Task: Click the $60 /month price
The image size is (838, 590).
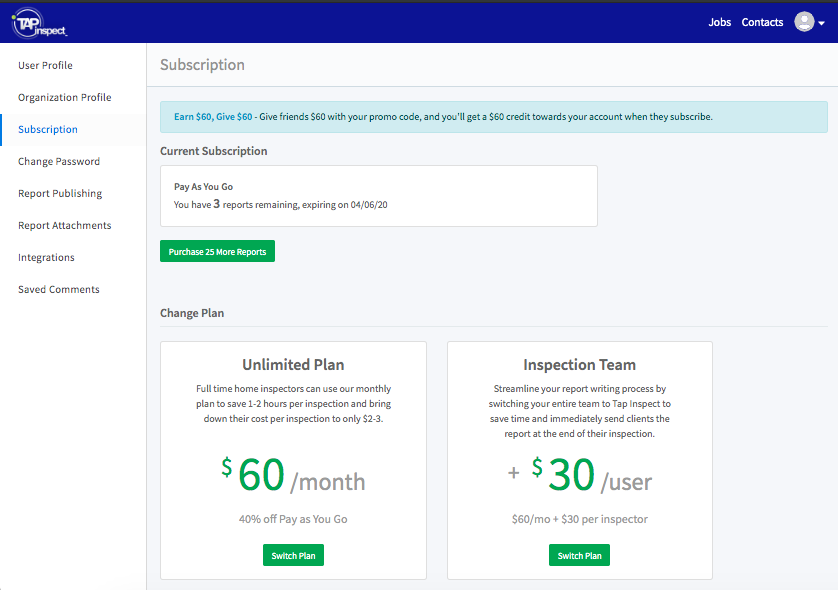Action: pos(293,475)
